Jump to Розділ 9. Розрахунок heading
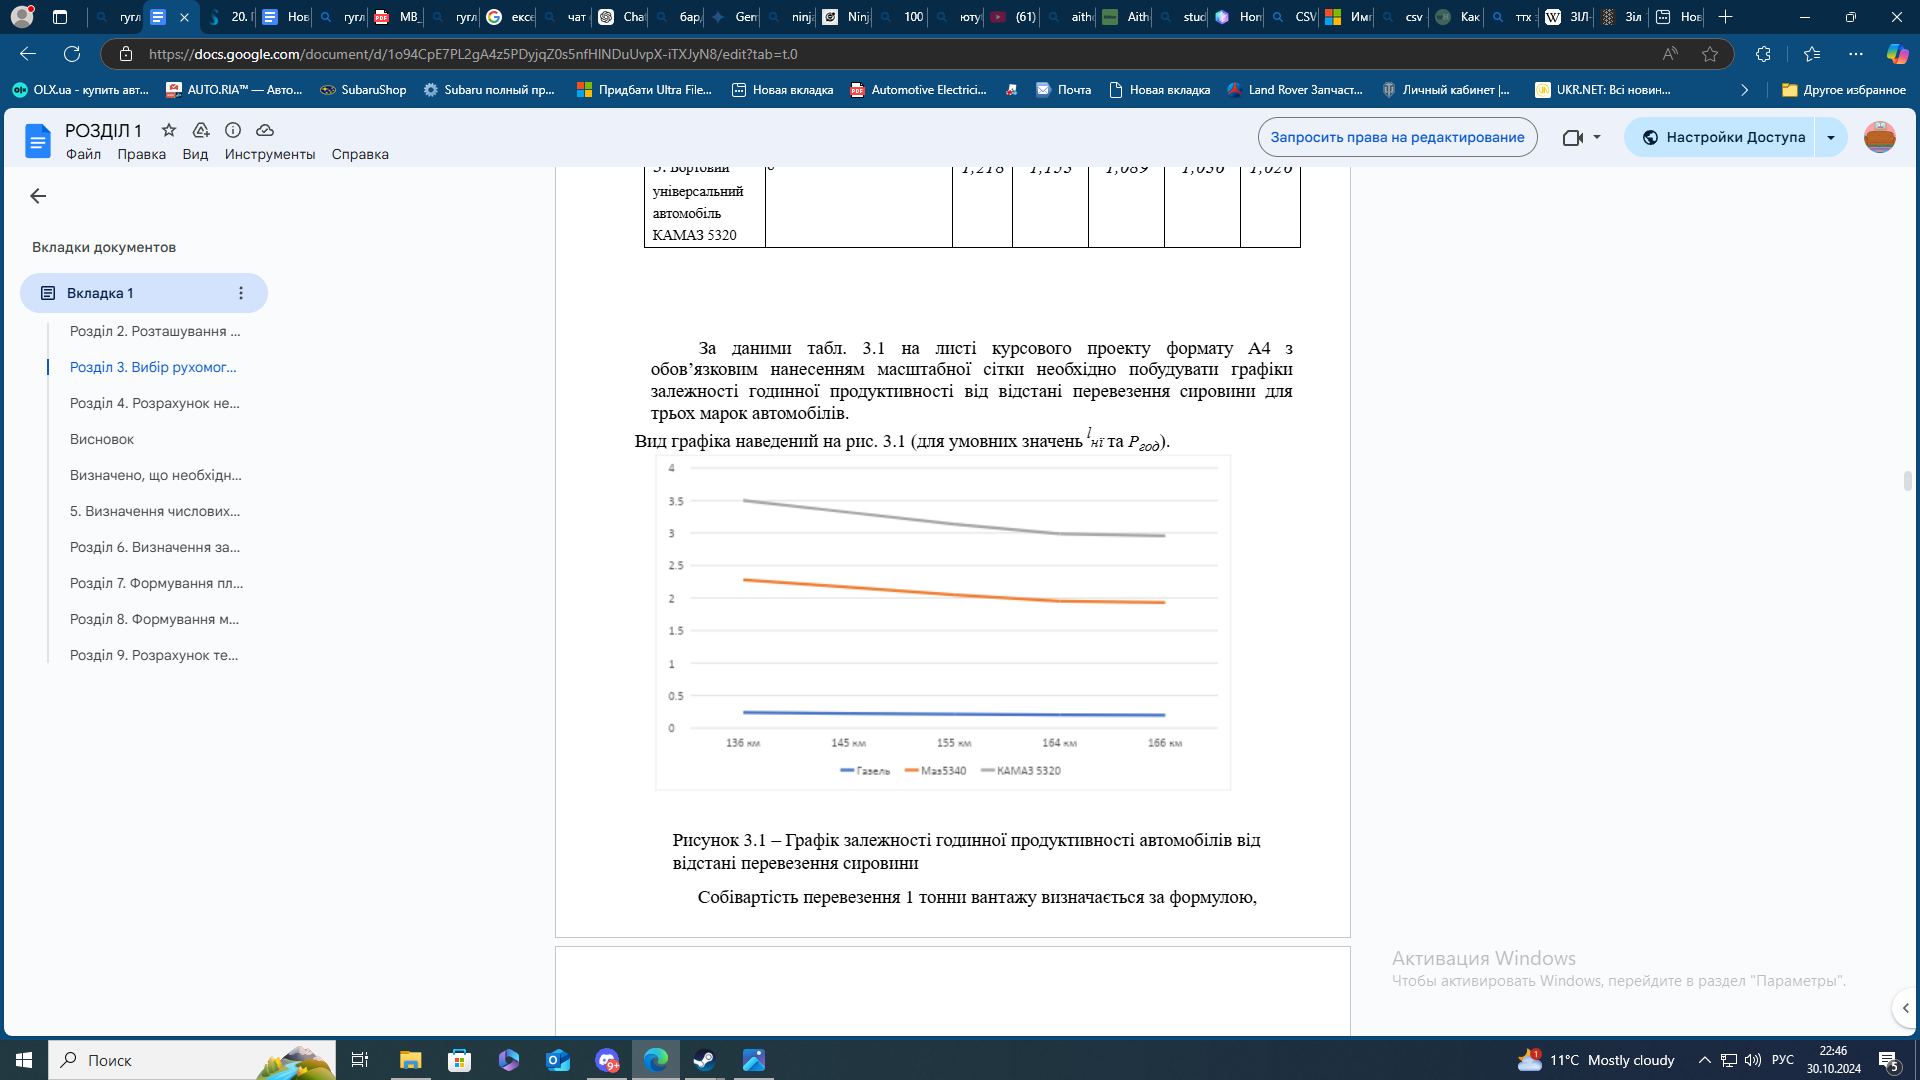 154,655
